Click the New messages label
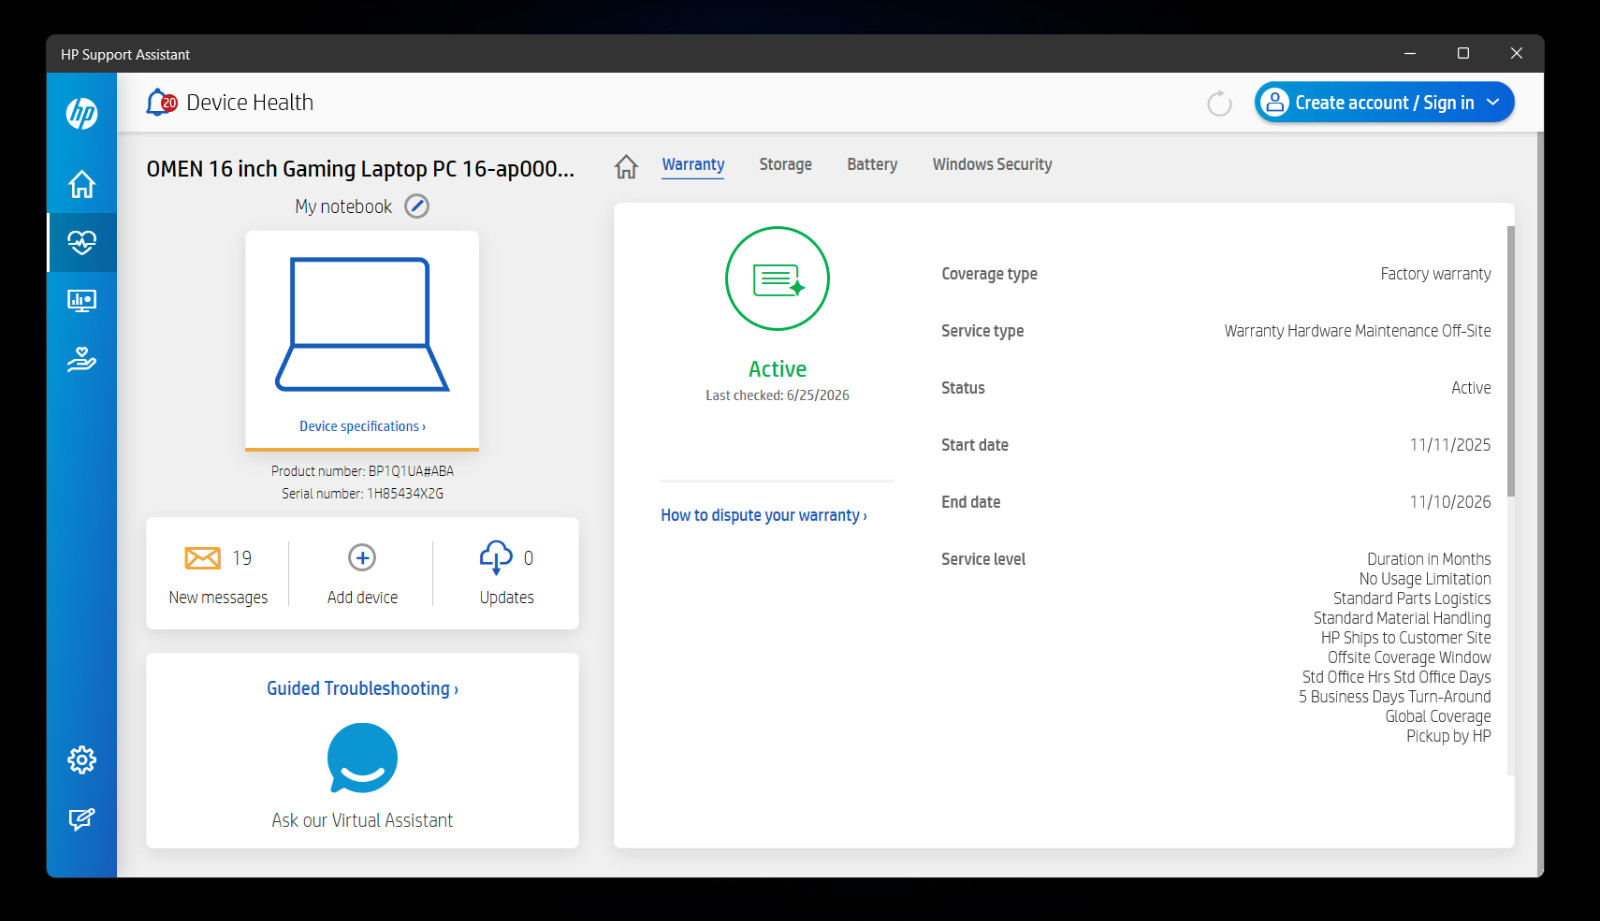This screenshot has width=1600, height=921. click(218, 598)
